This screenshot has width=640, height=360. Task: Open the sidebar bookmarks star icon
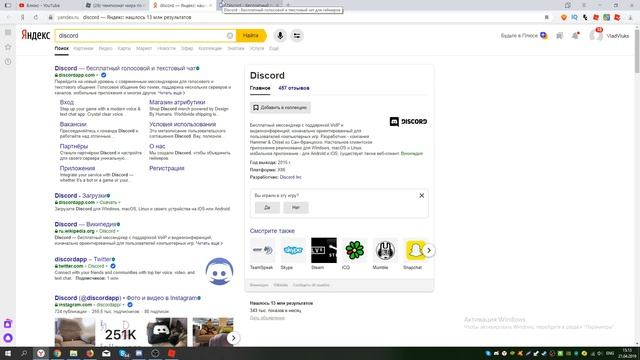[8, 47]
